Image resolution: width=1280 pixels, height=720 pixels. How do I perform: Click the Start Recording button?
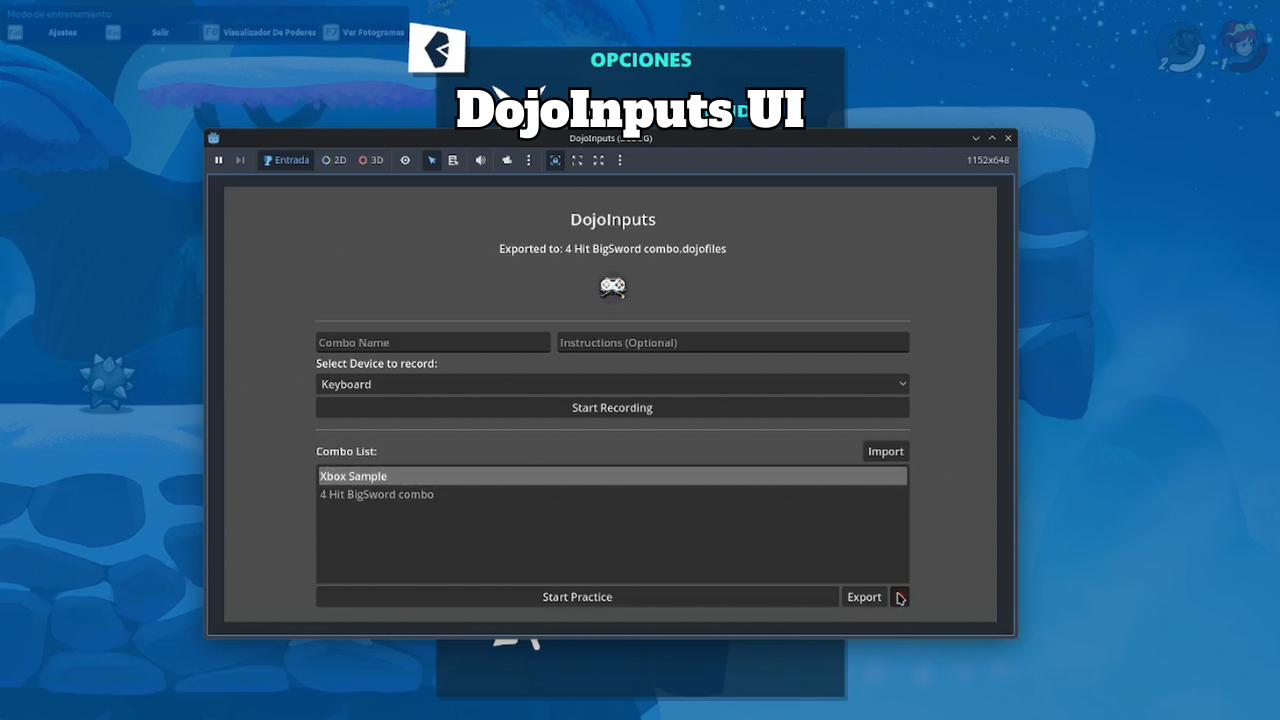pos(613,408)
